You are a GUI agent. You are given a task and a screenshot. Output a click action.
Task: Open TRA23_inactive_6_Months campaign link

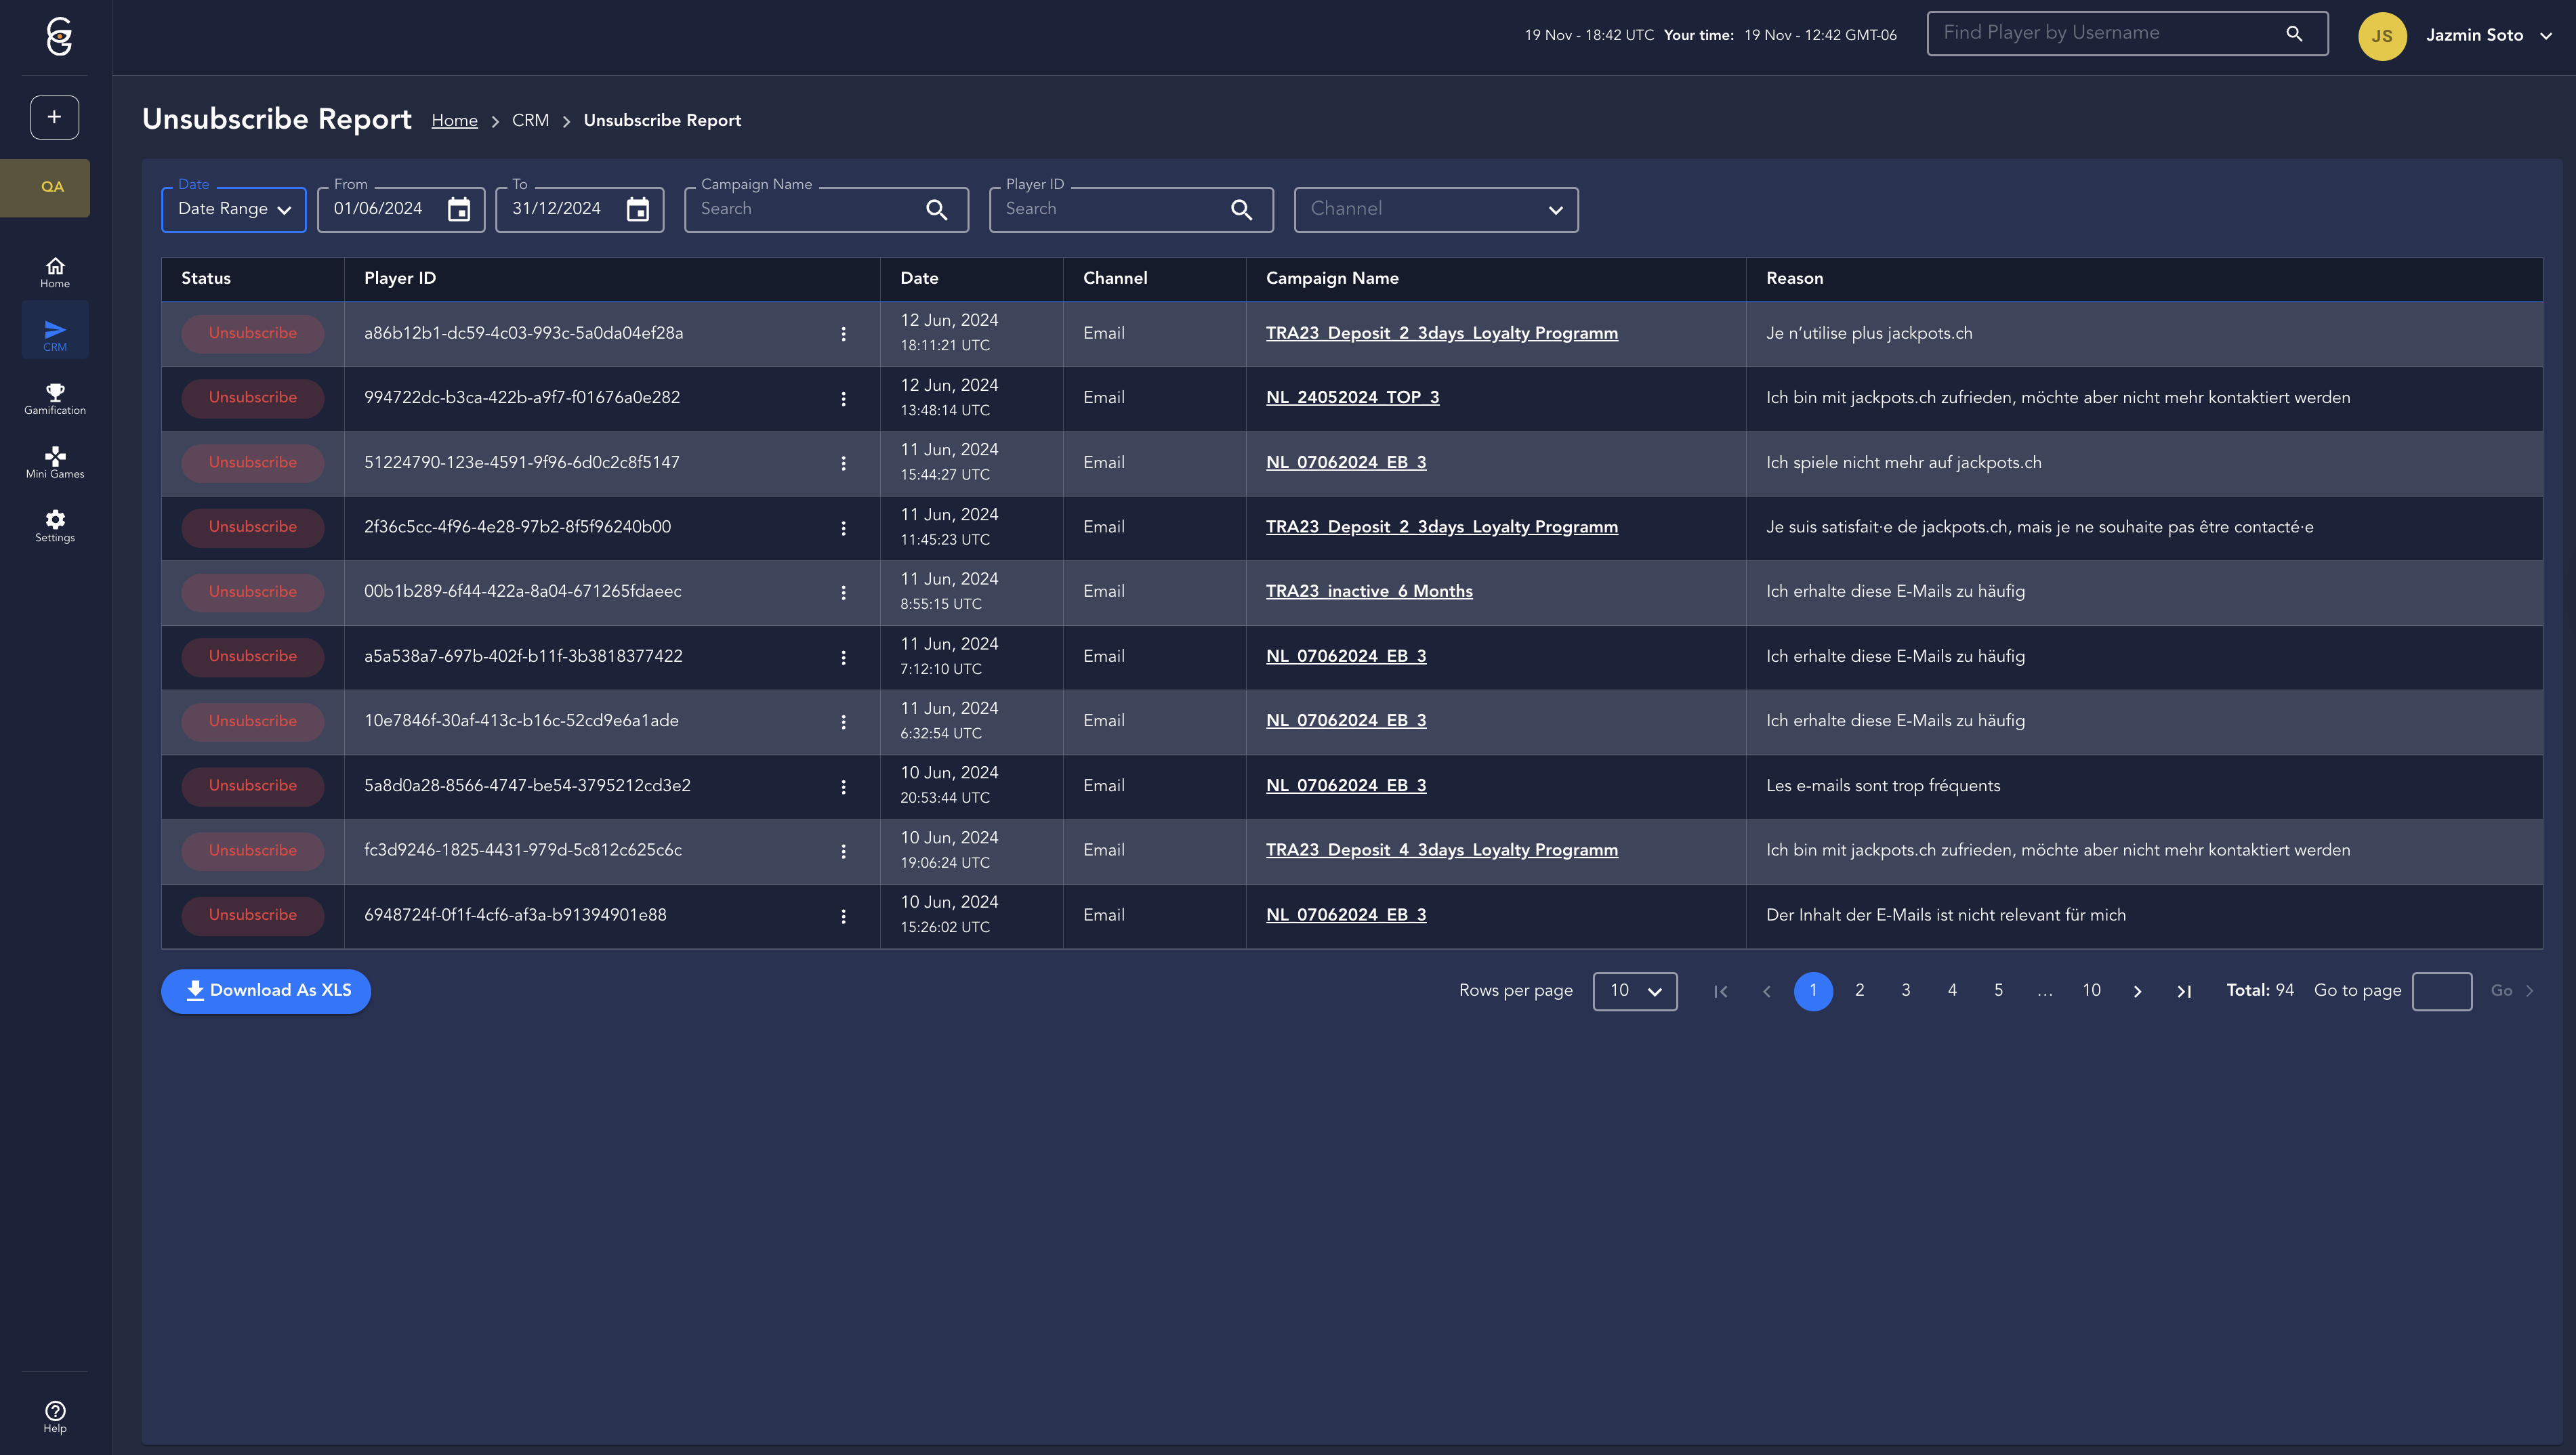tap(1369, 592)
